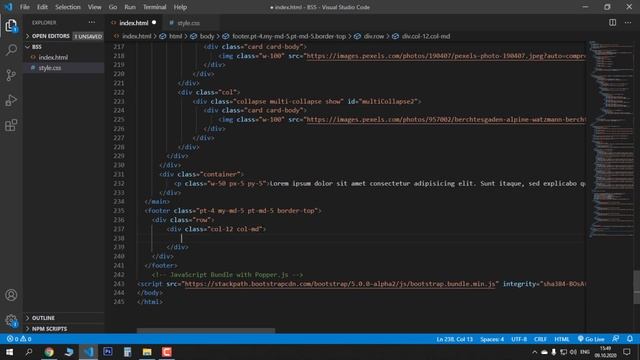Open the Selection menu
This screenshot has width=640, height=360.
[x=68, y=7]
